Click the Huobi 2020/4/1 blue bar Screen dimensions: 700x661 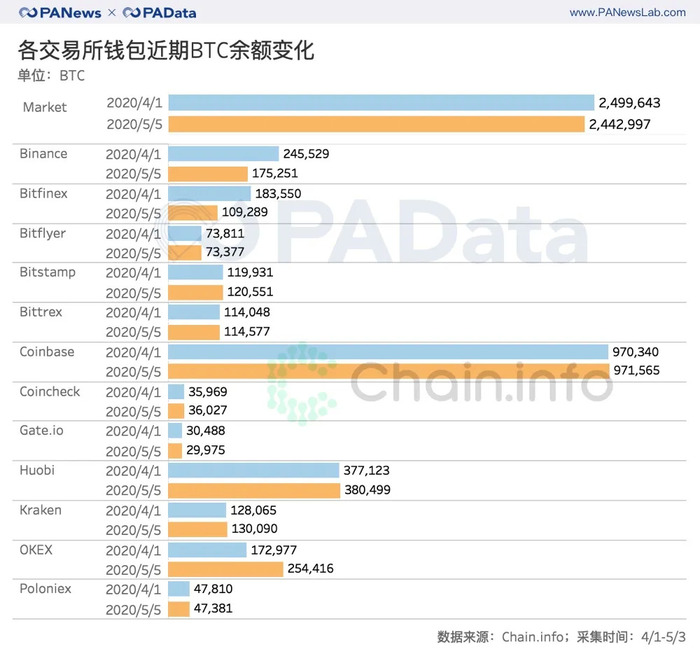(x=254, y=470)
